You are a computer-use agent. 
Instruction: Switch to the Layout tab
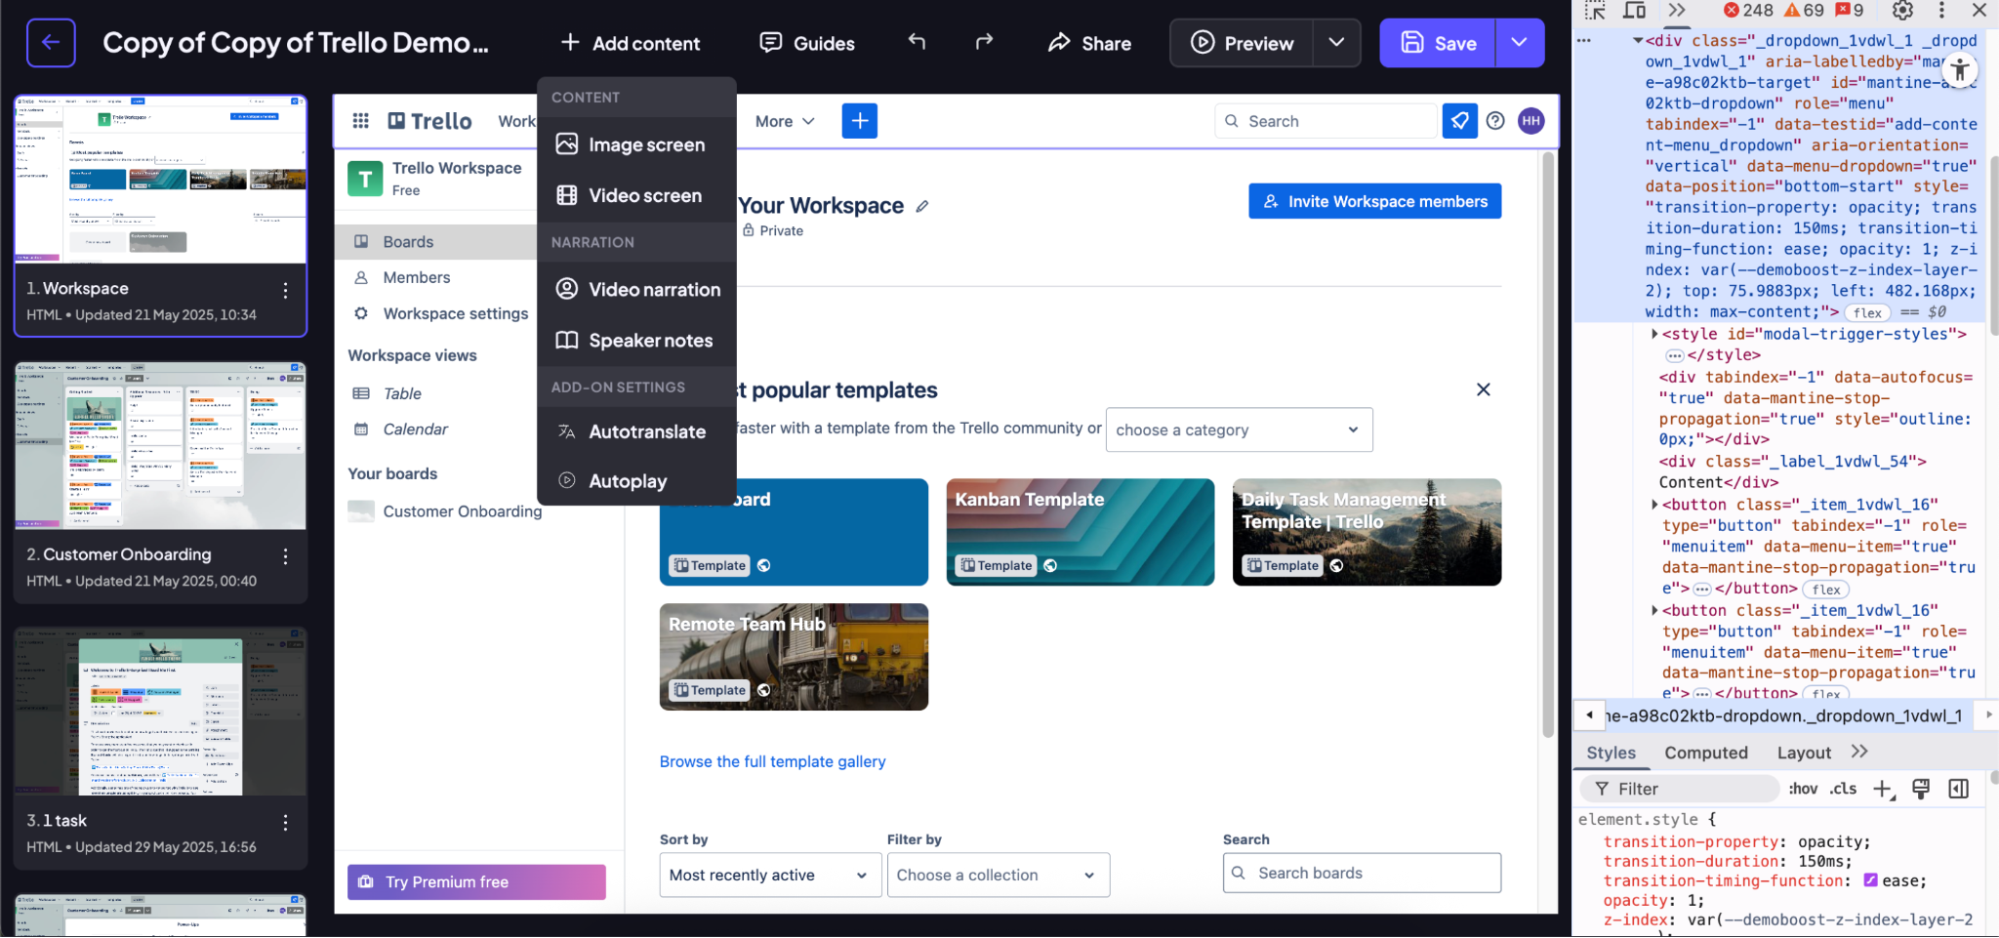point(1804,753)
